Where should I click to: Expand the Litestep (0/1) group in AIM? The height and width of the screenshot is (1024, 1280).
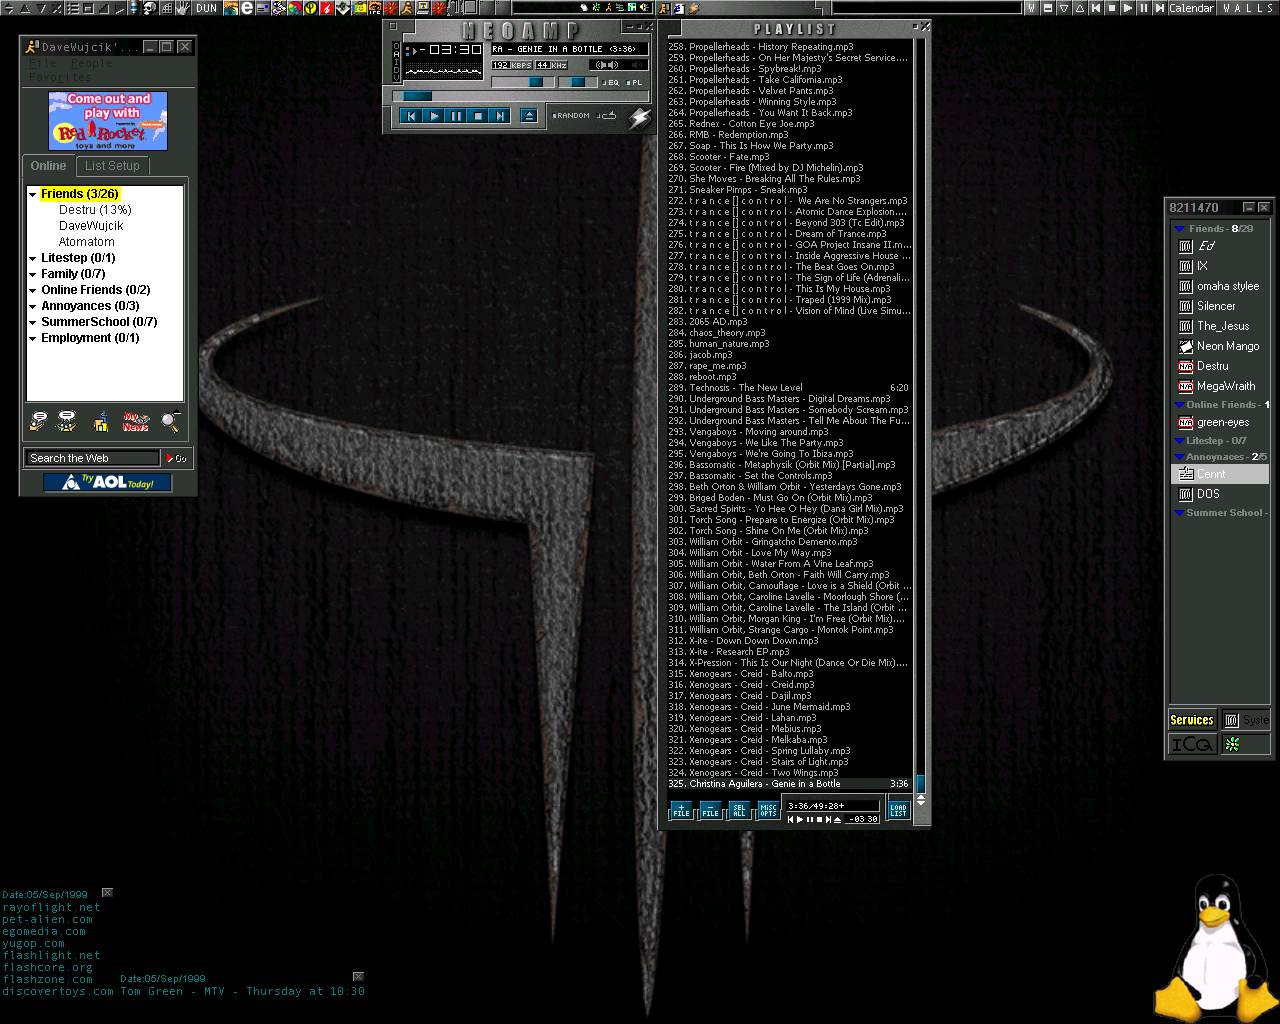(33, 258)
